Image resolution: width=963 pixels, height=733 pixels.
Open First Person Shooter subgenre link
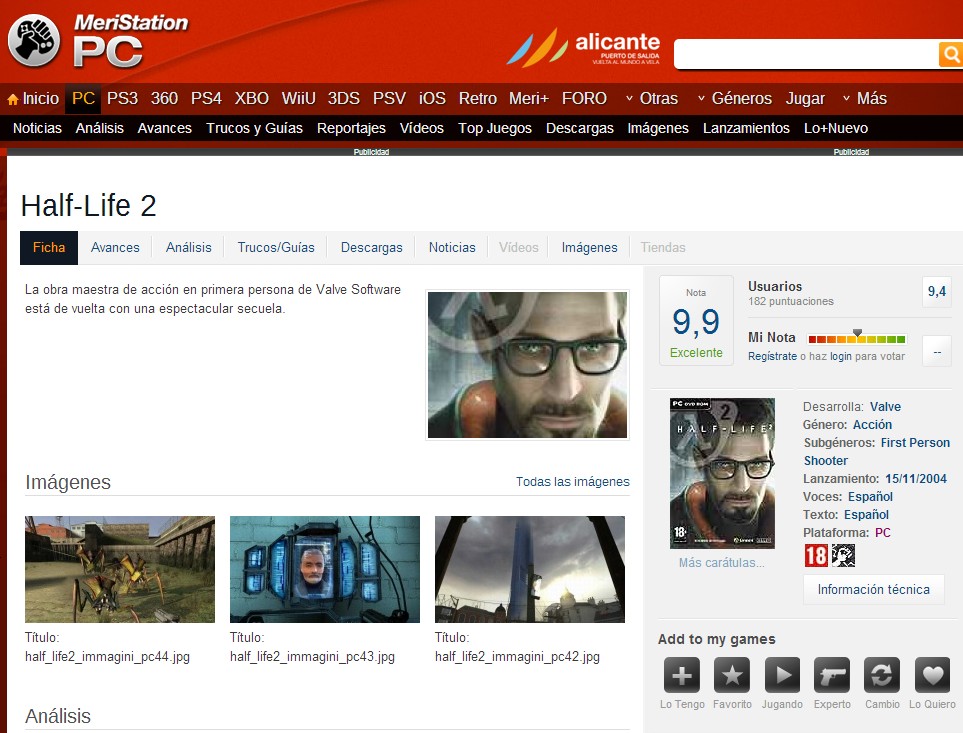(876, 451)
